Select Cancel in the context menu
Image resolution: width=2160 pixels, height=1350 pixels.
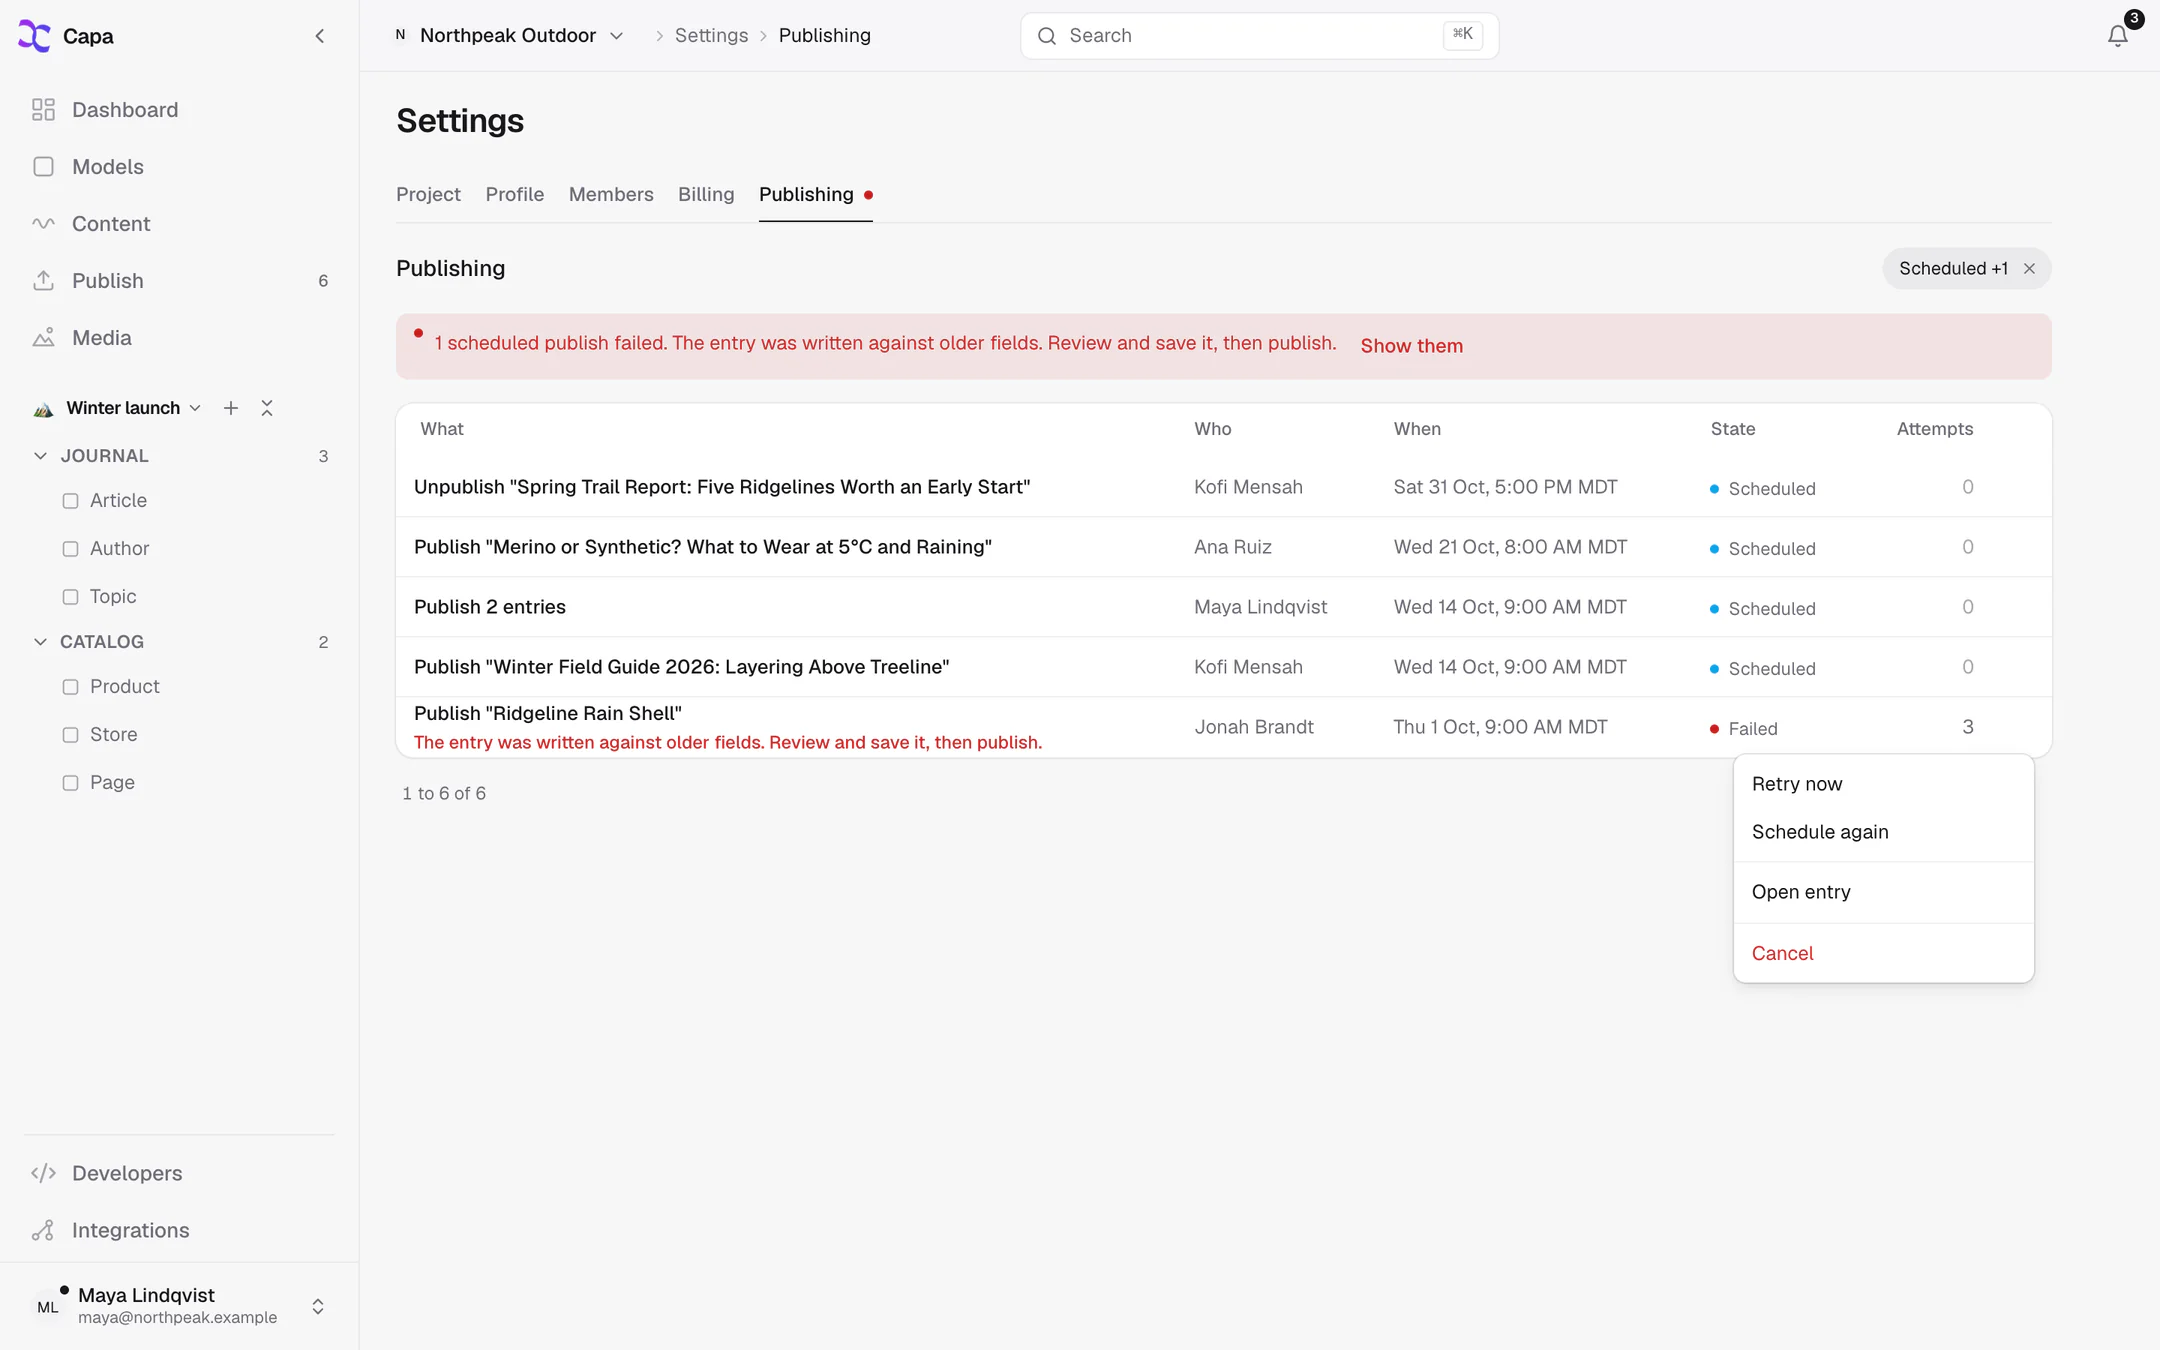[x=1883, y=953]
